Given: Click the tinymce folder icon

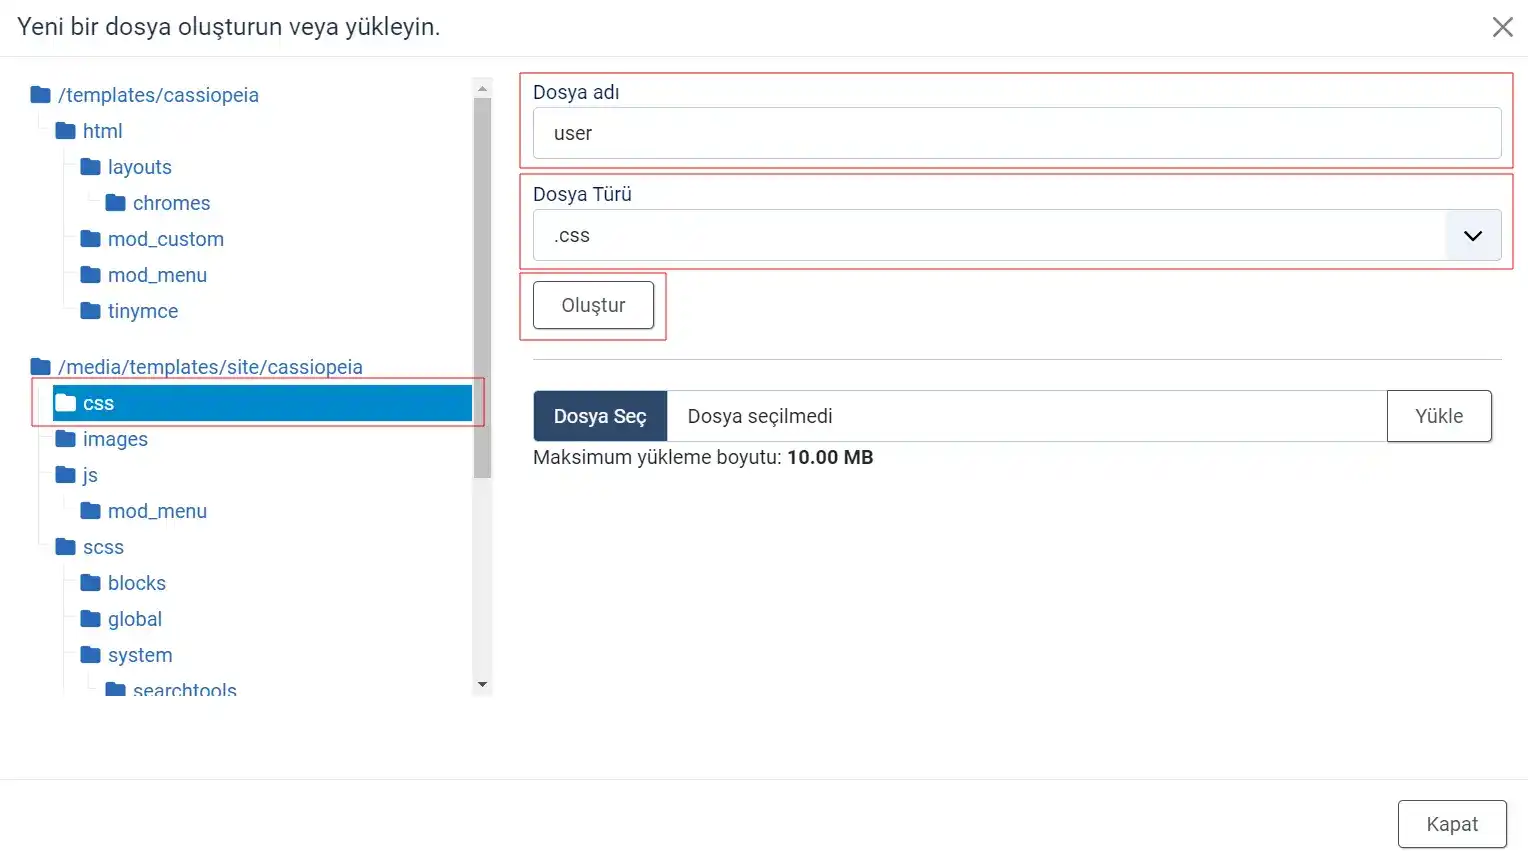Looking at the screenshot, I should click(x=89, y=310).
